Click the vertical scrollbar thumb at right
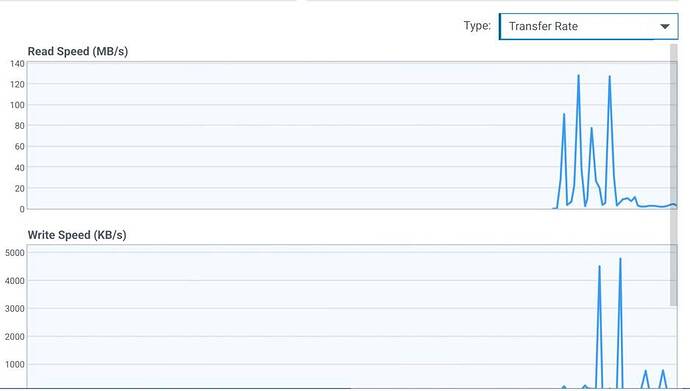 [x=673, y=175]
